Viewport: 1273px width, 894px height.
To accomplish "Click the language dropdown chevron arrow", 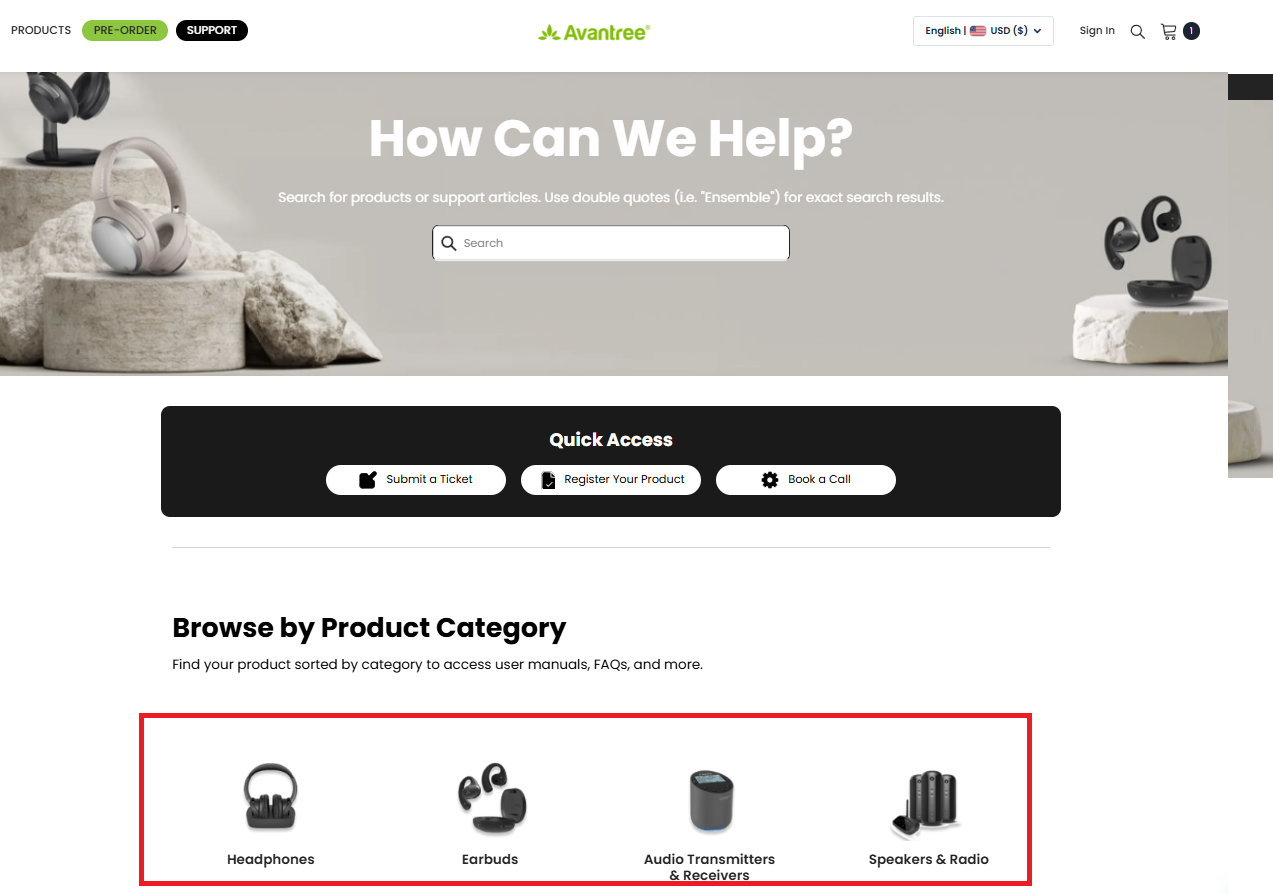I will [x=1038, y=31].
